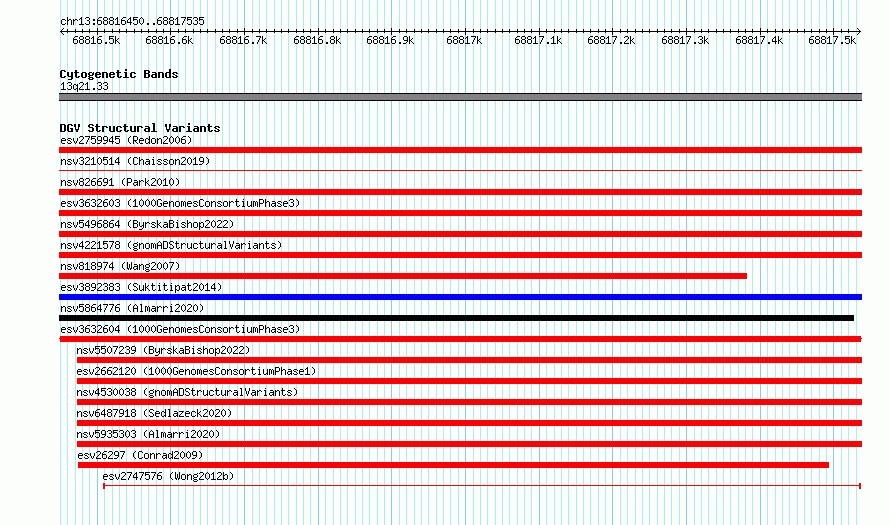Select nsv5935303 (Almarri2020) label
Viewport: 890px width, 525px height.
148,434
